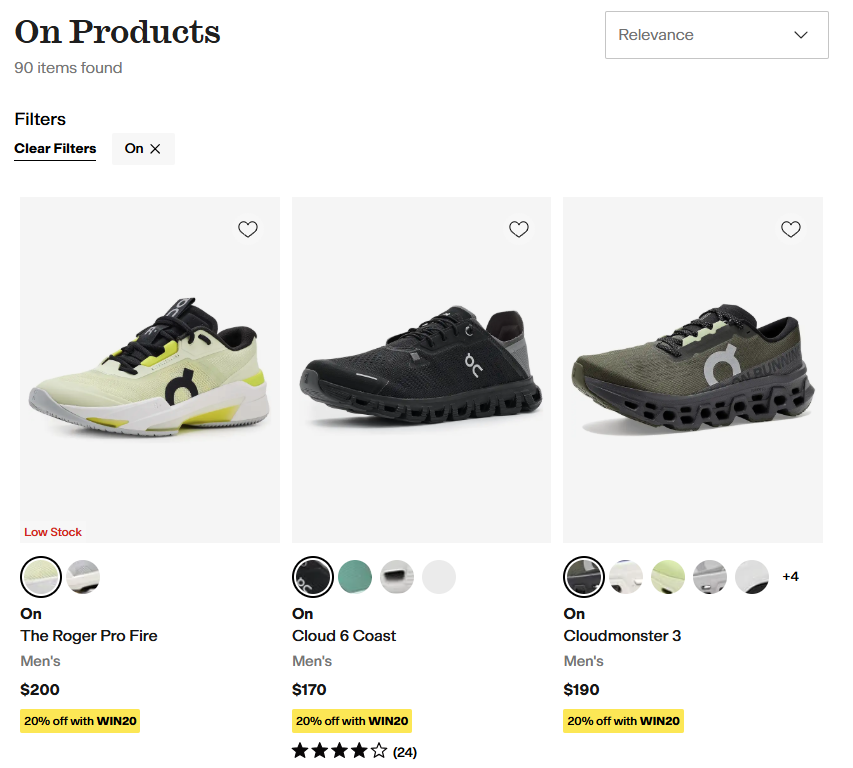Image resolution: width=853 pixels, height=768 pixels.
Task: Open Cloud 6 Coast product title
Action: pyautogui.click(x=344, y=636)
